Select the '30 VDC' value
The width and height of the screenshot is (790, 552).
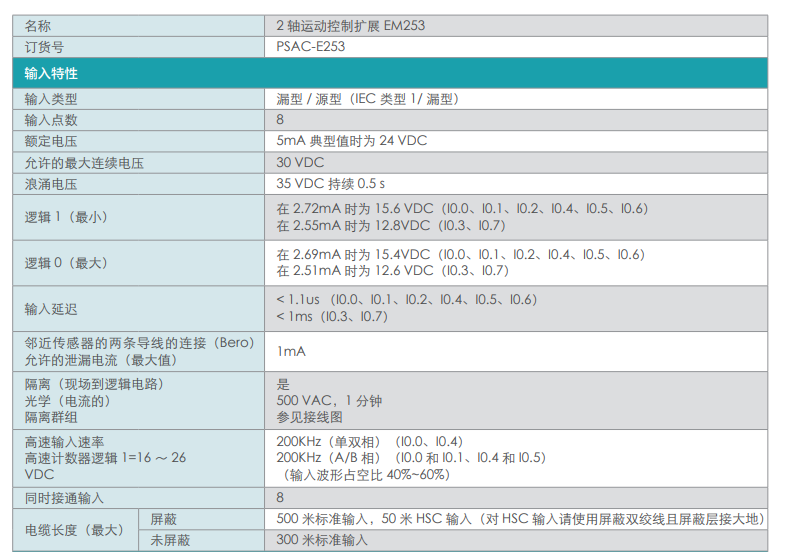pyautogui.click(x=300, y=163)
